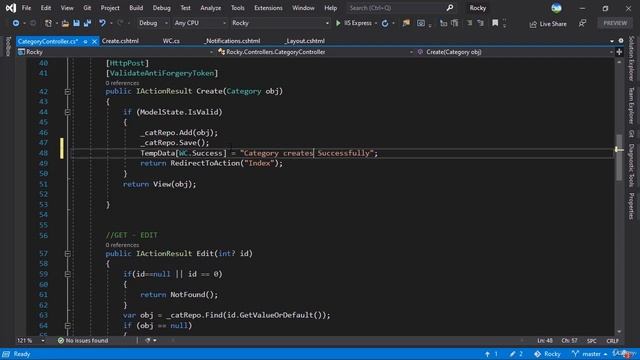Click the Live Share icon
This screenshot has width=640, height=360.
click(x=533, y=24)
